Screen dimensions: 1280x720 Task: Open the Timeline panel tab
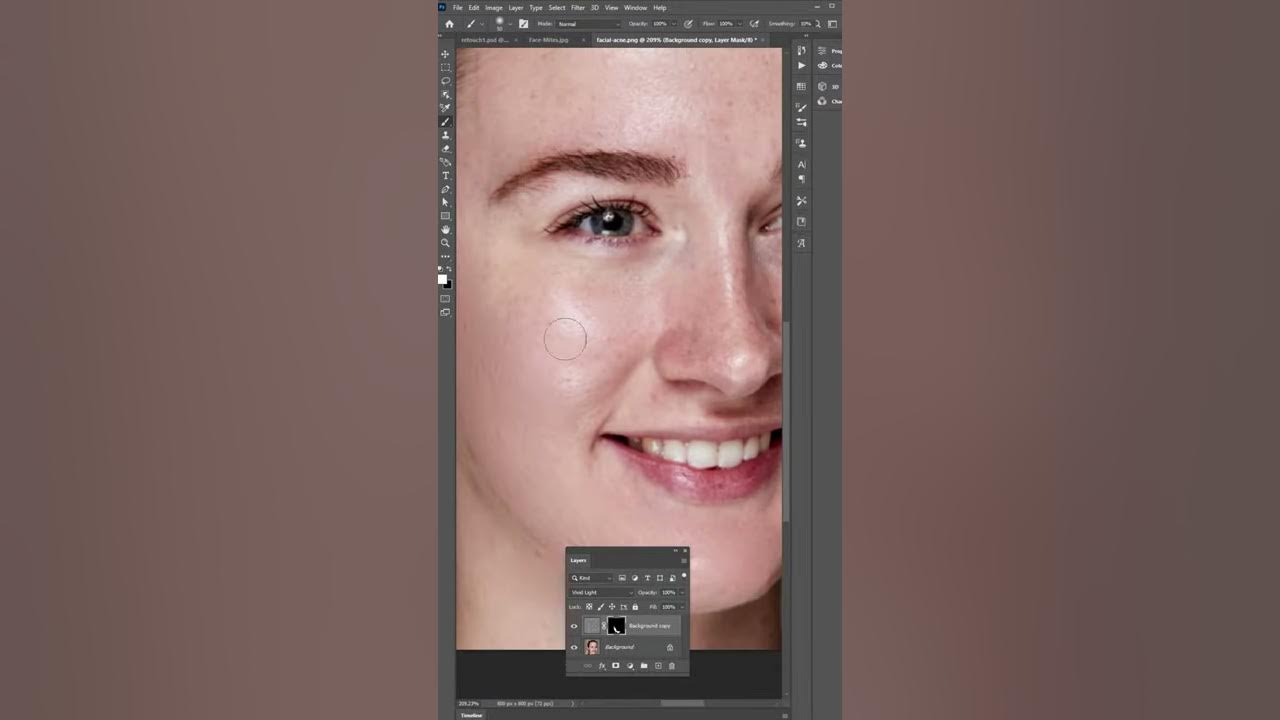tap(471, 715)
